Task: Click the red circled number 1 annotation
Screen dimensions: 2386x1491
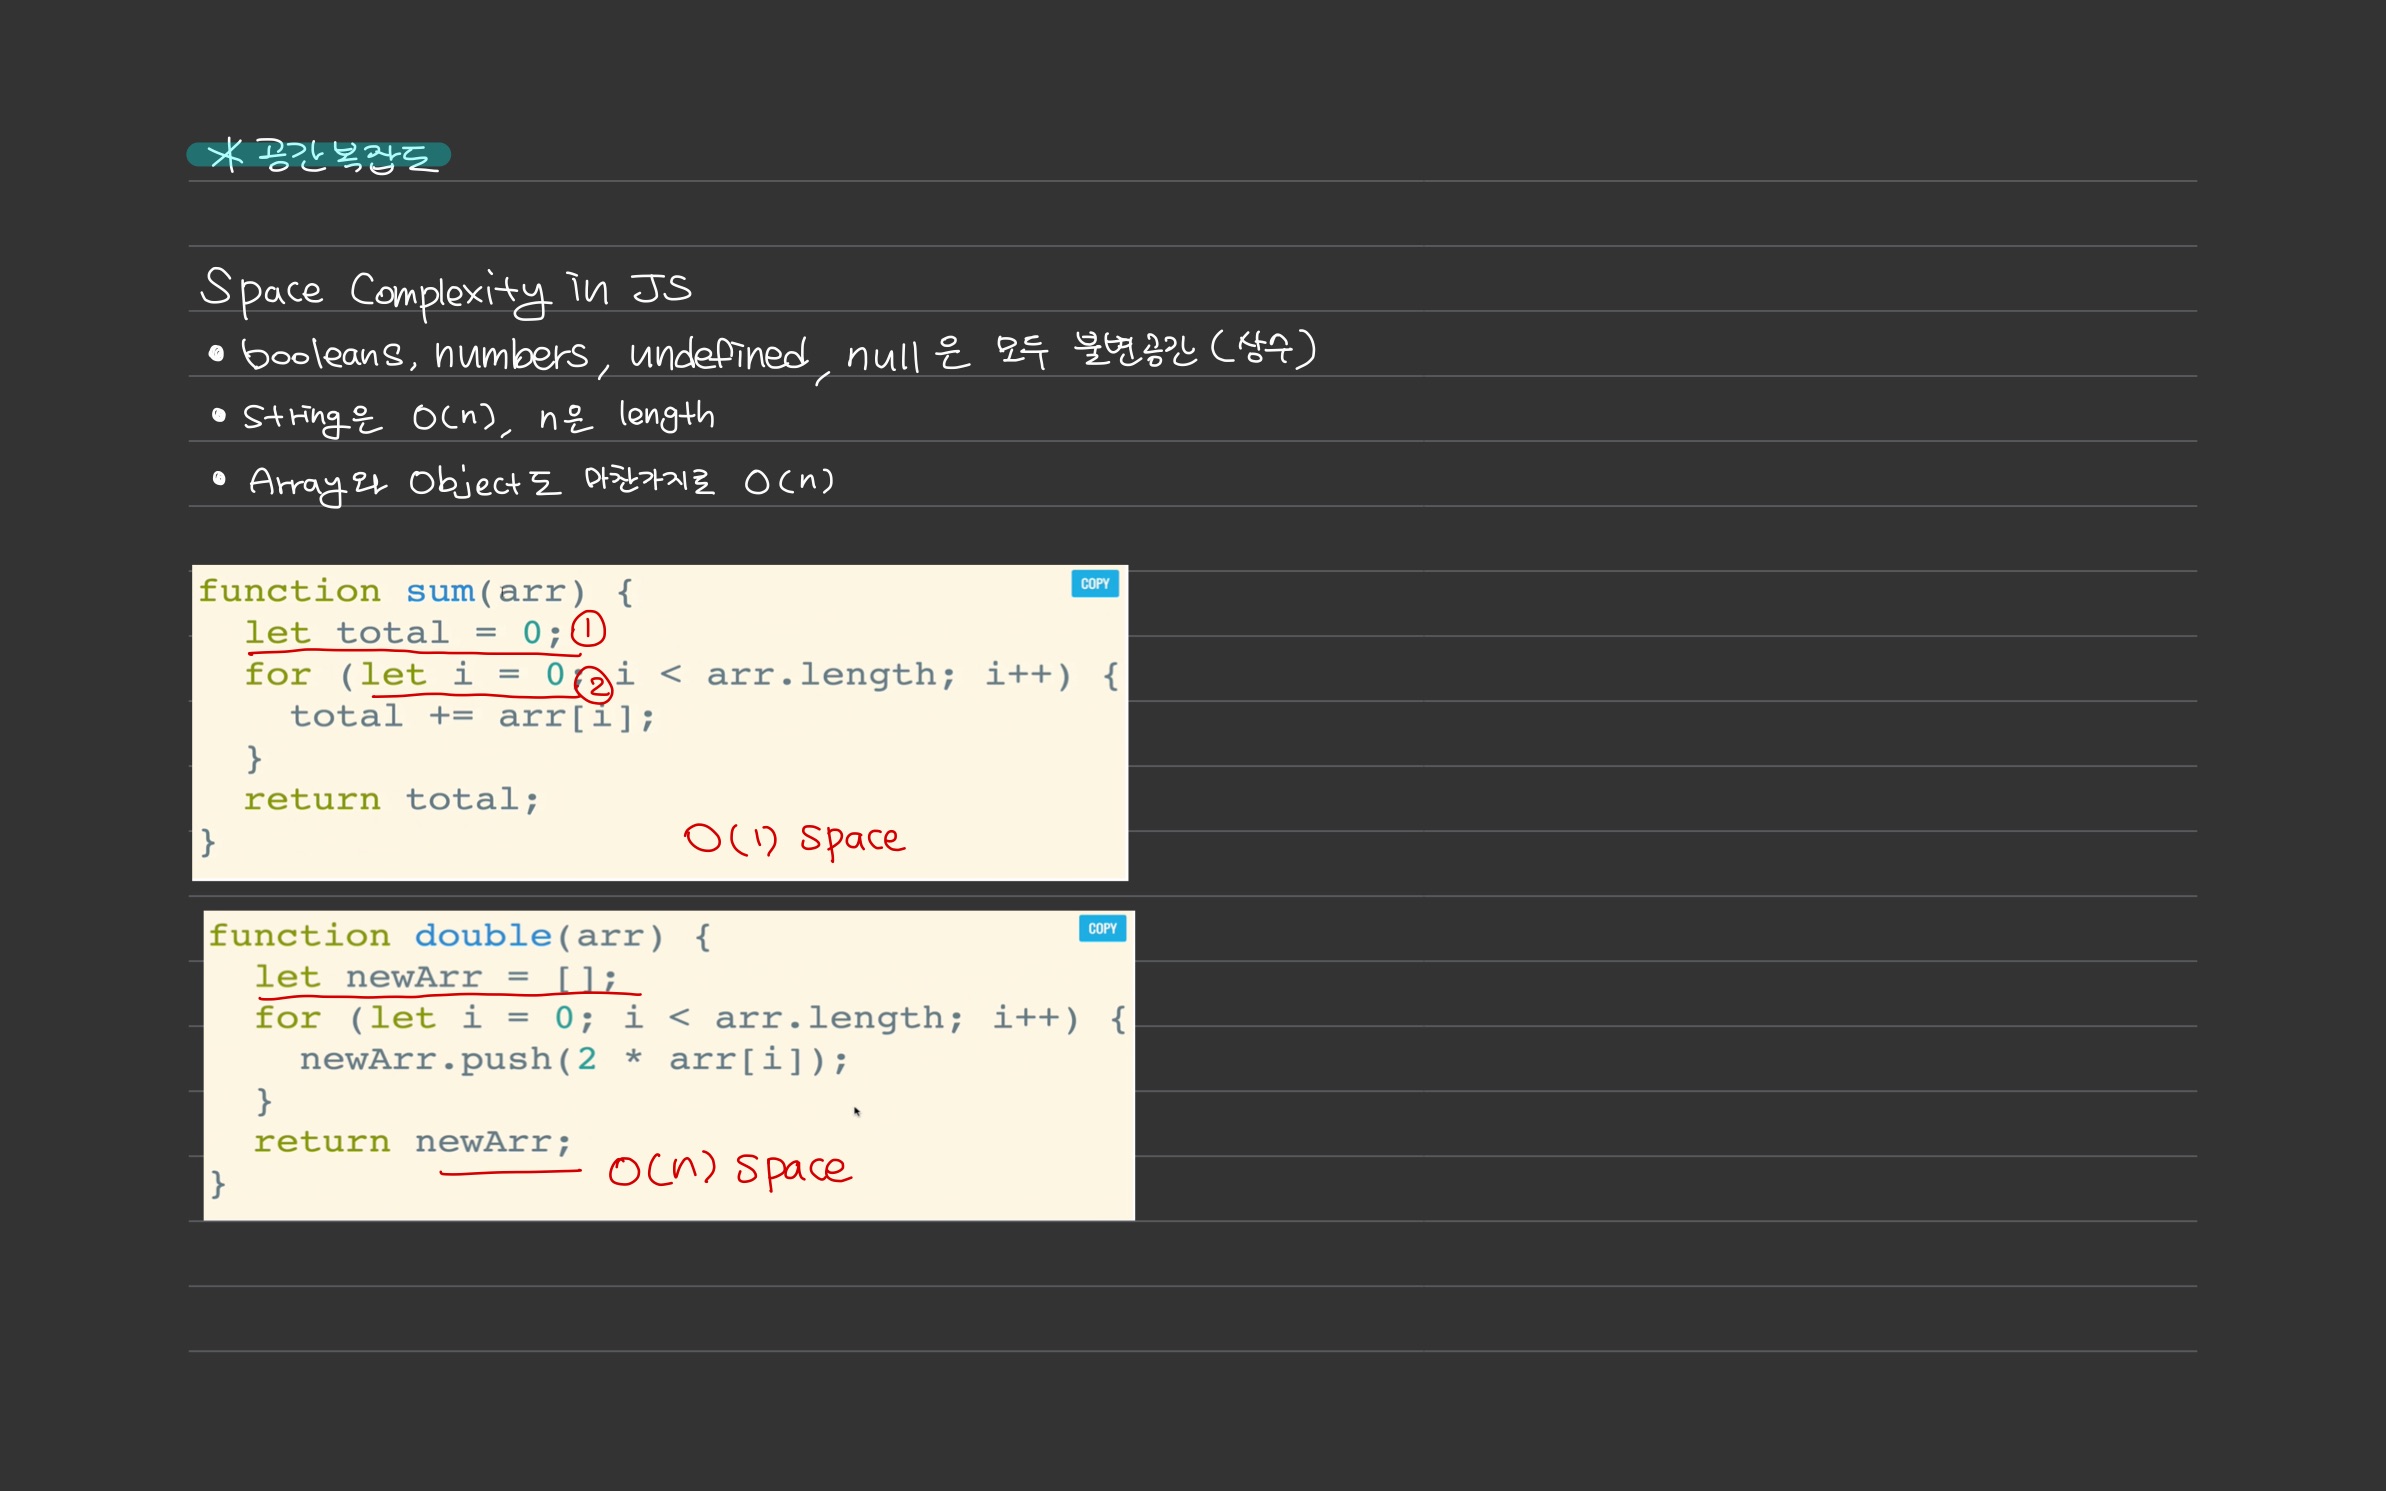Action: tap(588, 629)
